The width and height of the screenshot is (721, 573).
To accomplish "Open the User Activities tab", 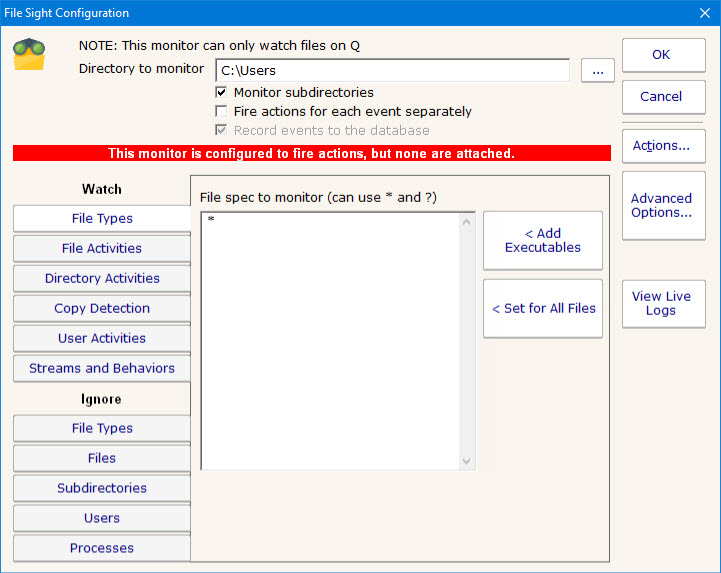I will pyautogui.click(x=102, y=338).
